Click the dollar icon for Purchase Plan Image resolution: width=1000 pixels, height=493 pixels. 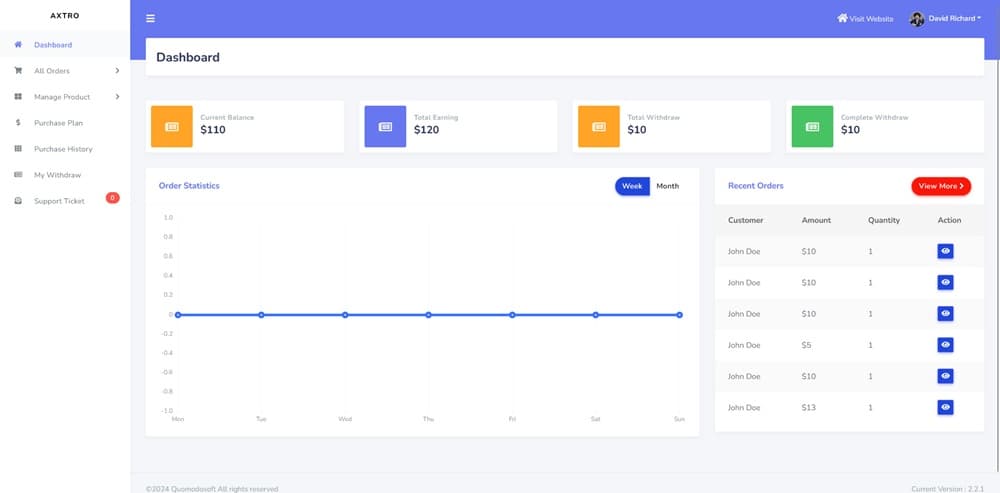coord(18,123)
